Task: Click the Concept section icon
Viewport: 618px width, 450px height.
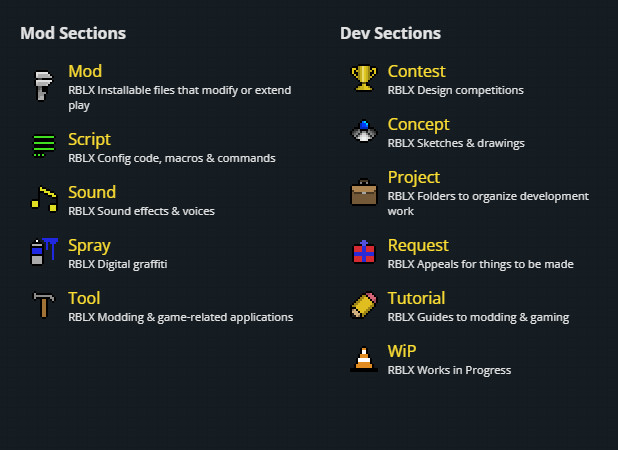Action: pos(363,131)
